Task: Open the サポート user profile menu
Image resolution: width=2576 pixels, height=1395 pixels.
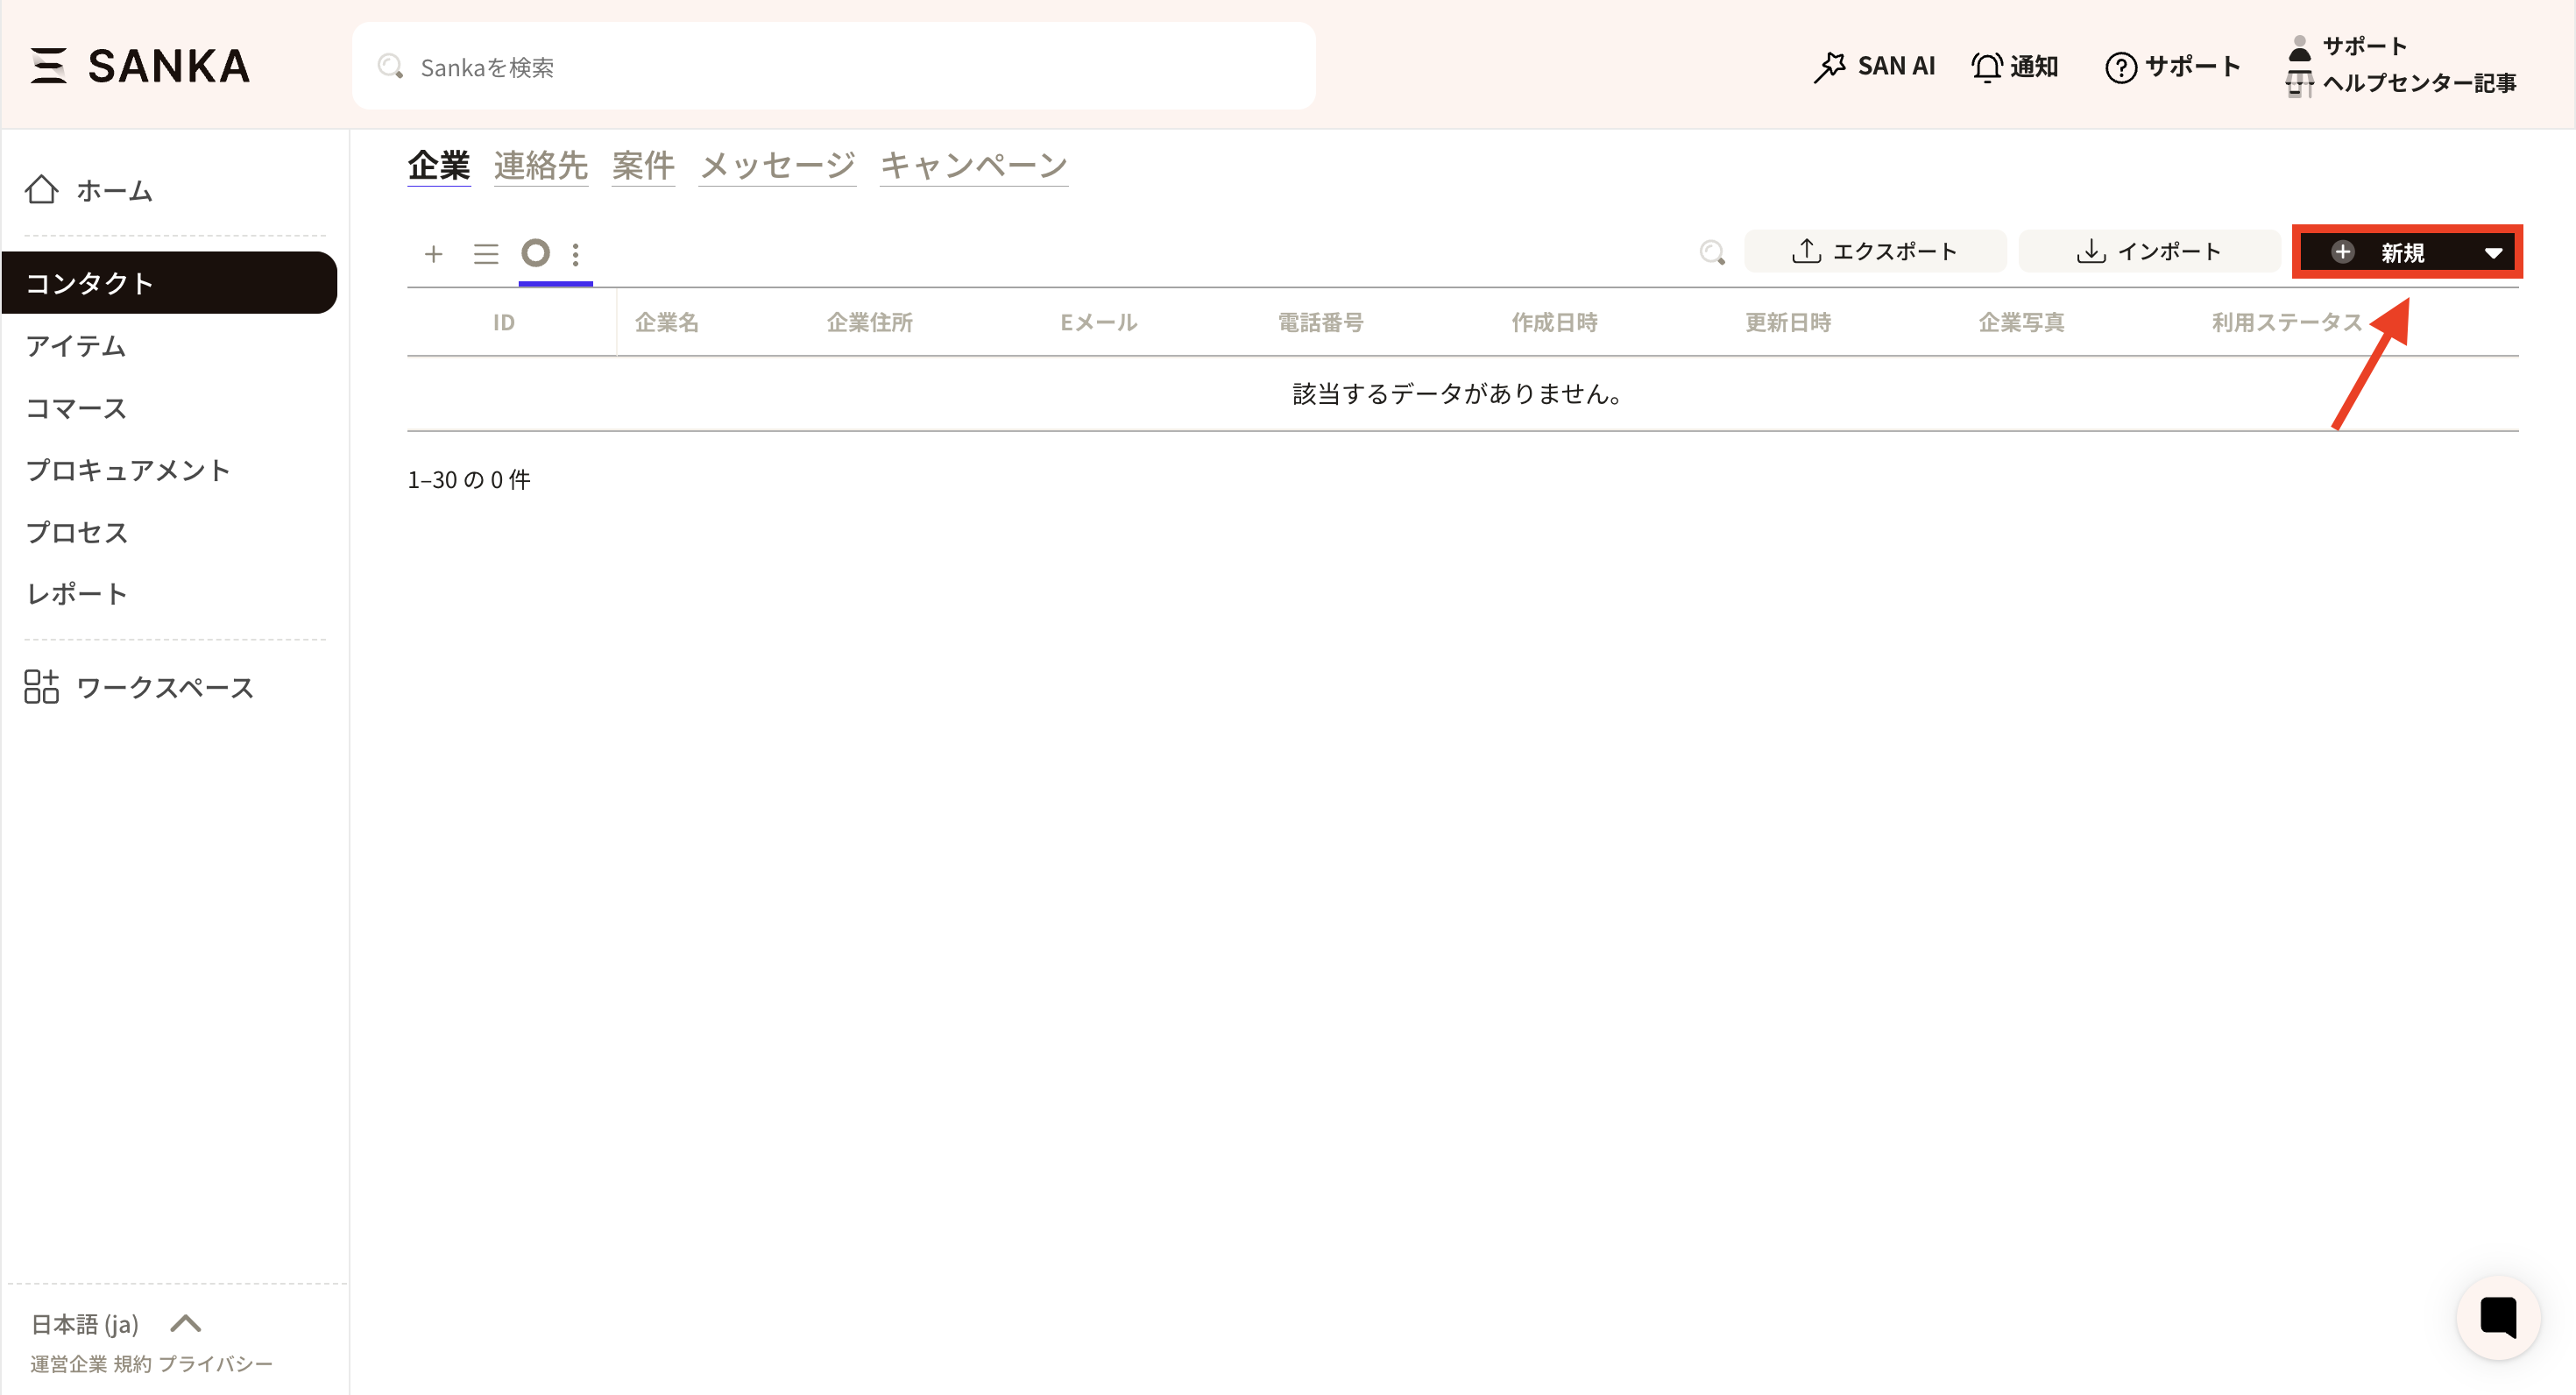Action: (2363, 46)
